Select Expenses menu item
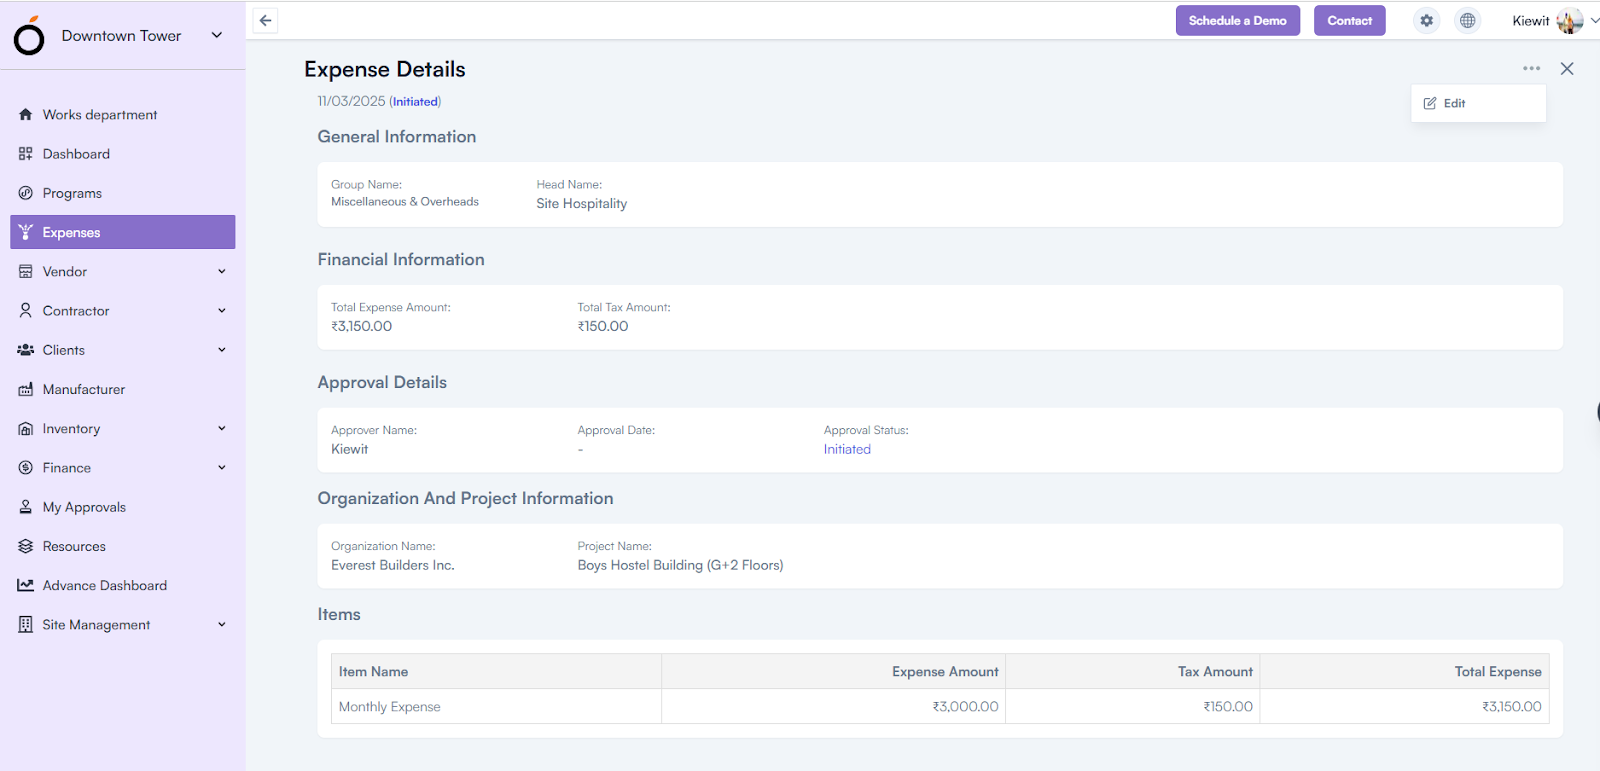This screenshot has height=771, width=1600. click(x=123, y=232)
